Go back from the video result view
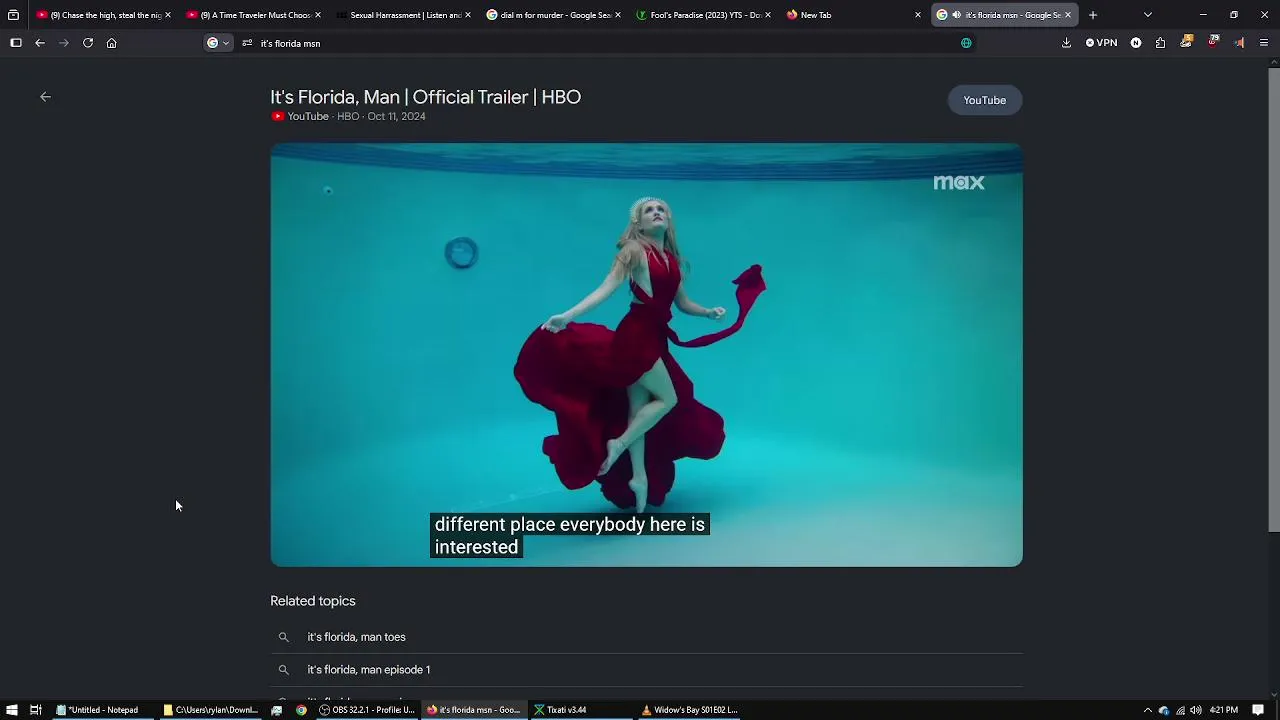1280x720 pixels. (x=45, y=97)
